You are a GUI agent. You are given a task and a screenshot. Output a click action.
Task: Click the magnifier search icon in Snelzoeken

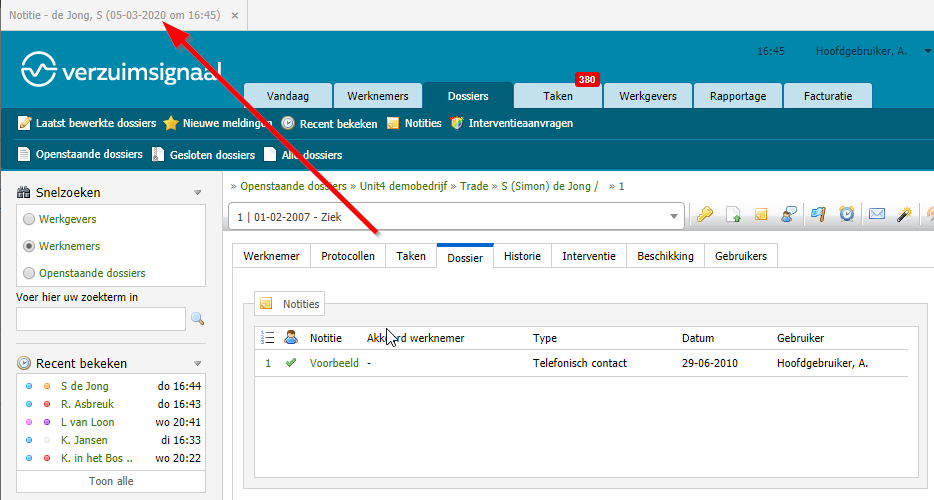(197, 319)
